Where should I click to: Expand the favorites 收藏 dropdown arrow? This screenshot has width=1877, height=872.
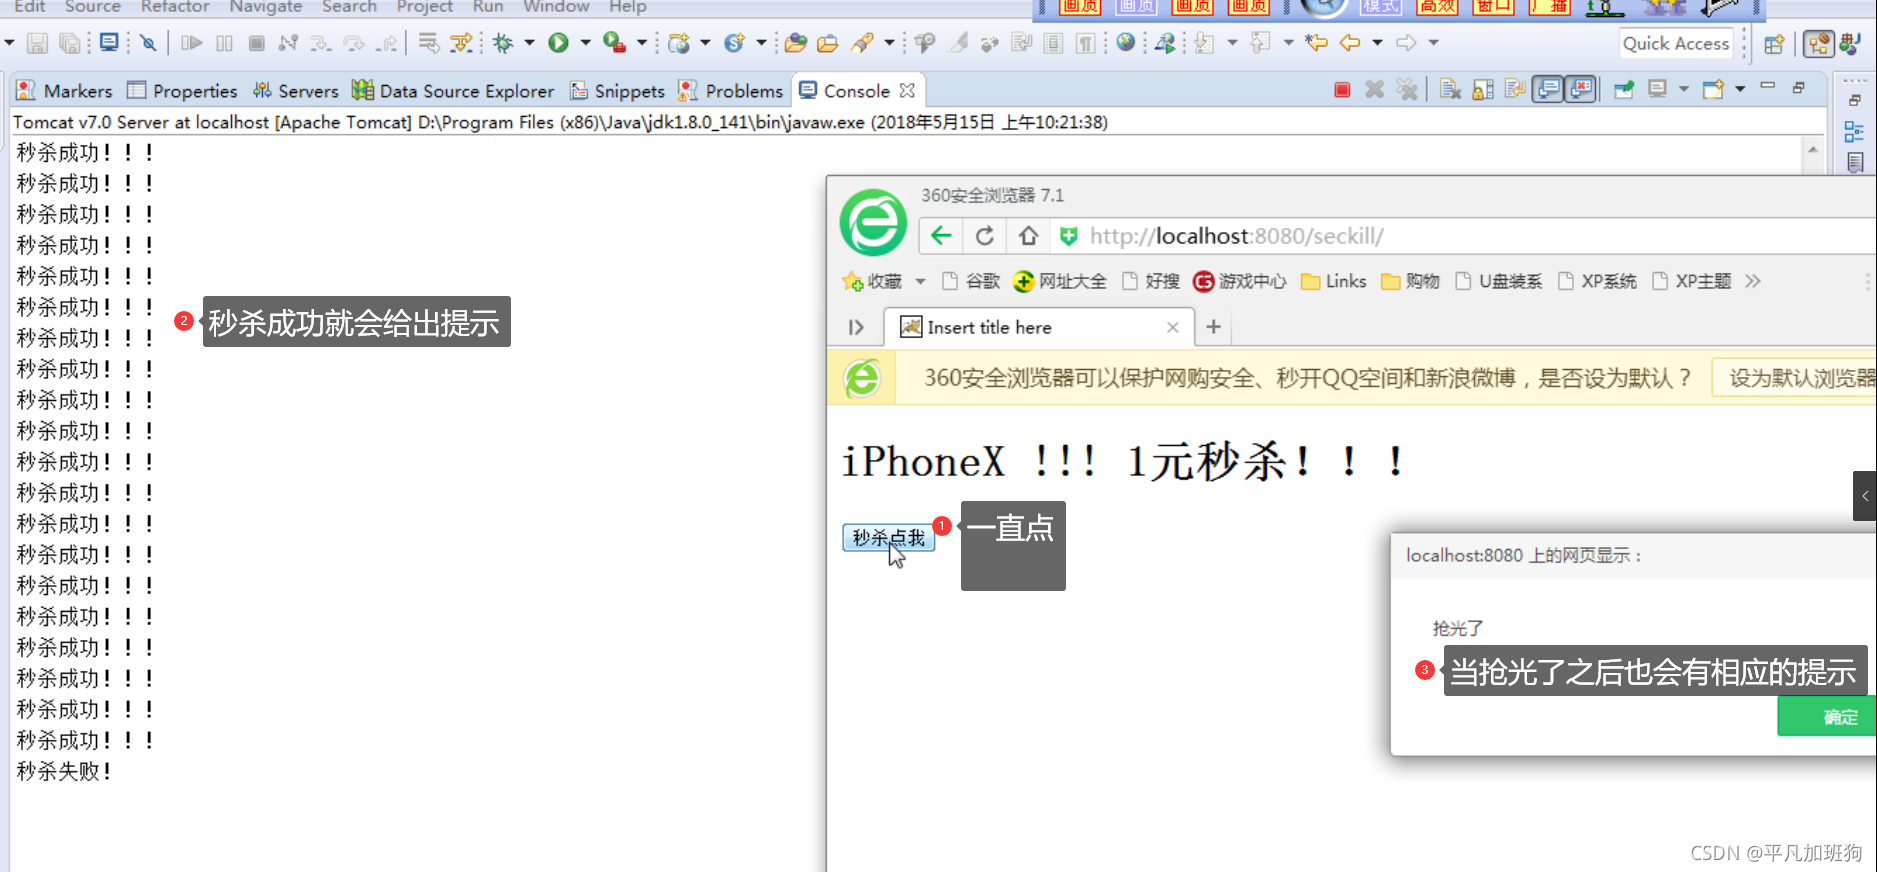[920, 282]
